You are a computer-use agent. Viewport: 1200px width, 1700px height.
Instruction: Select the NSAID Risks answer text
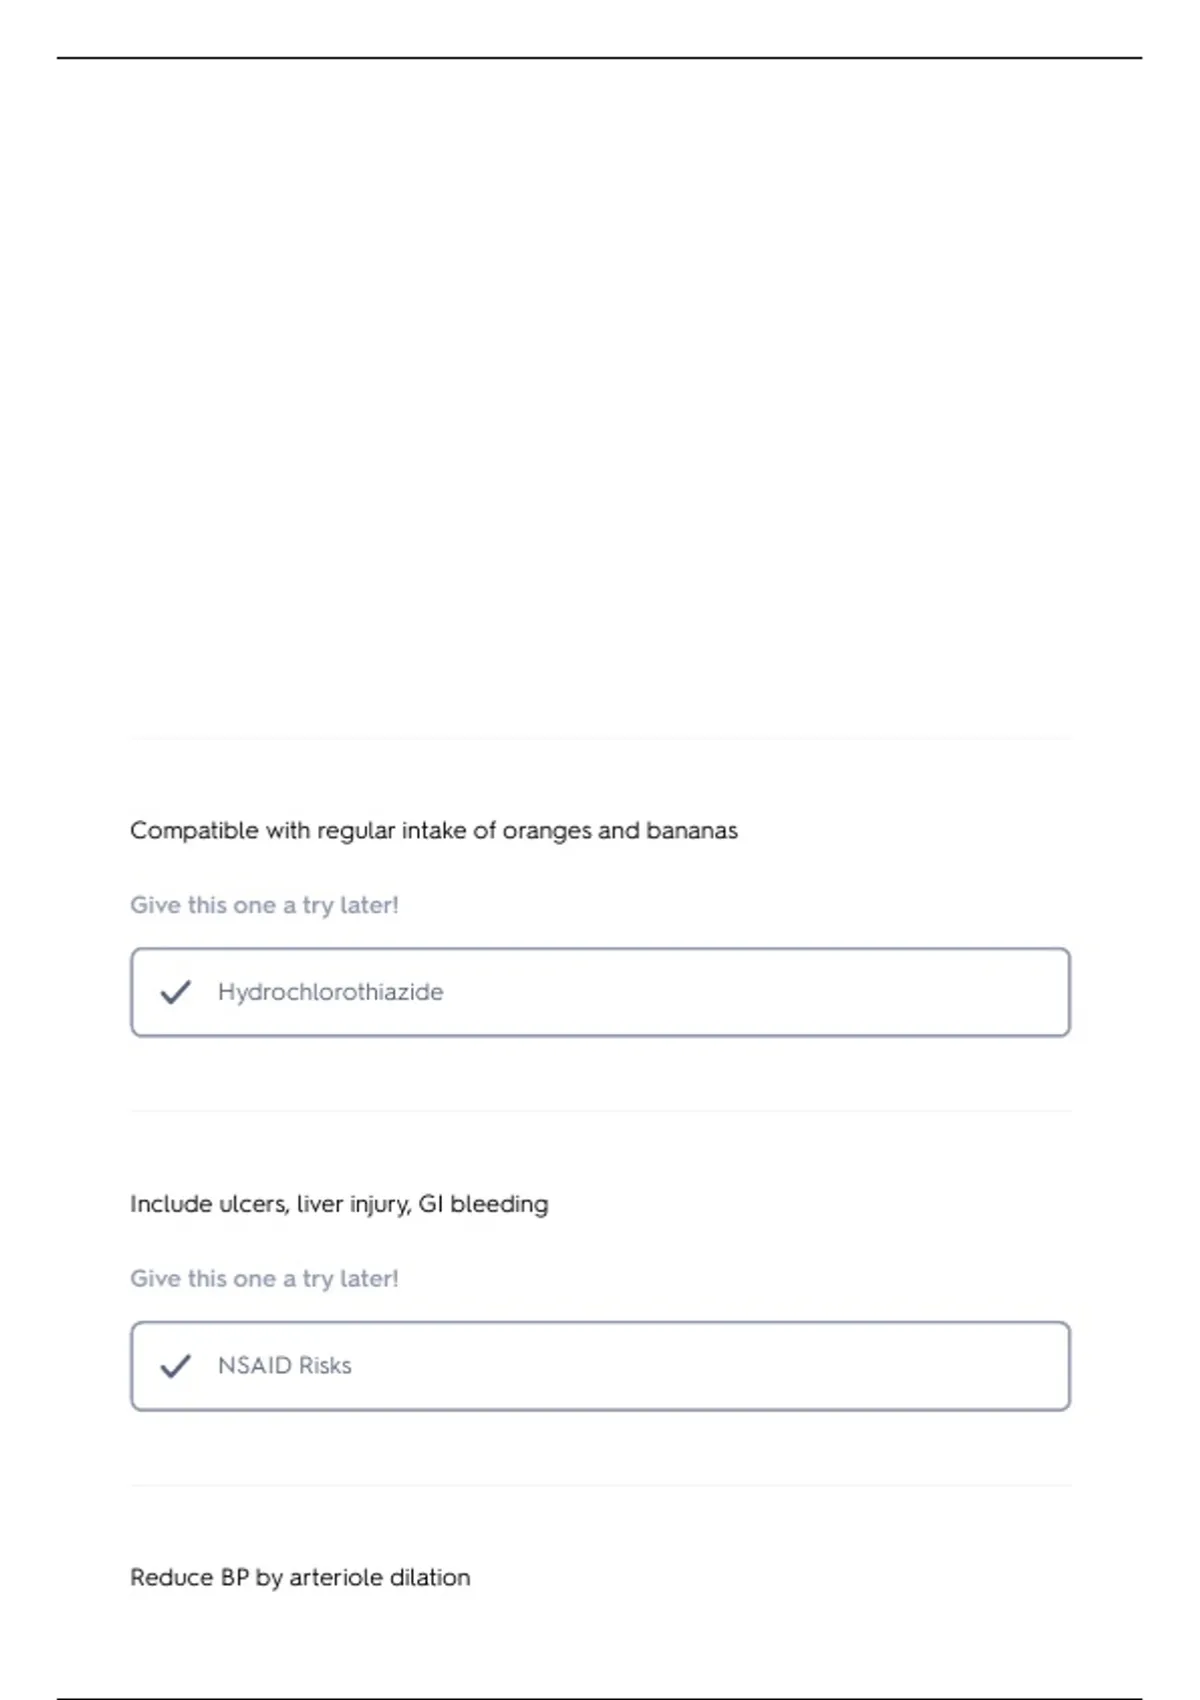point(284,1366)
